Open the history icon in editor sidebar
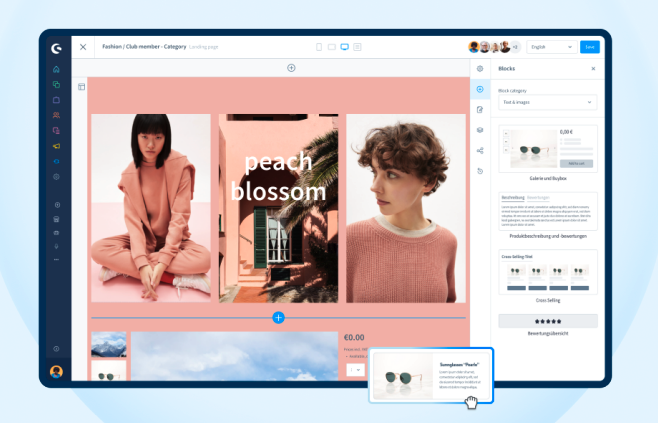The height and width of the screenshot is (423, 658). click(480, 171)
